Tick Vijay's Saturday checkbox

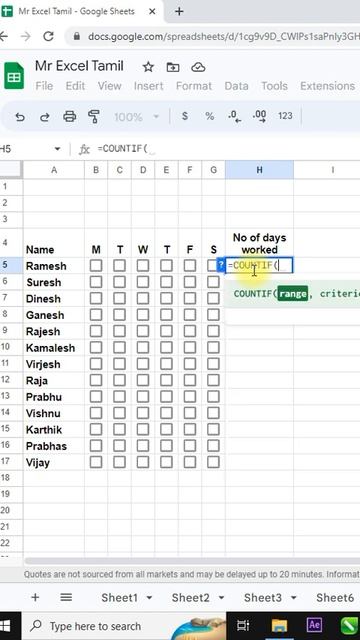(213, 462)
